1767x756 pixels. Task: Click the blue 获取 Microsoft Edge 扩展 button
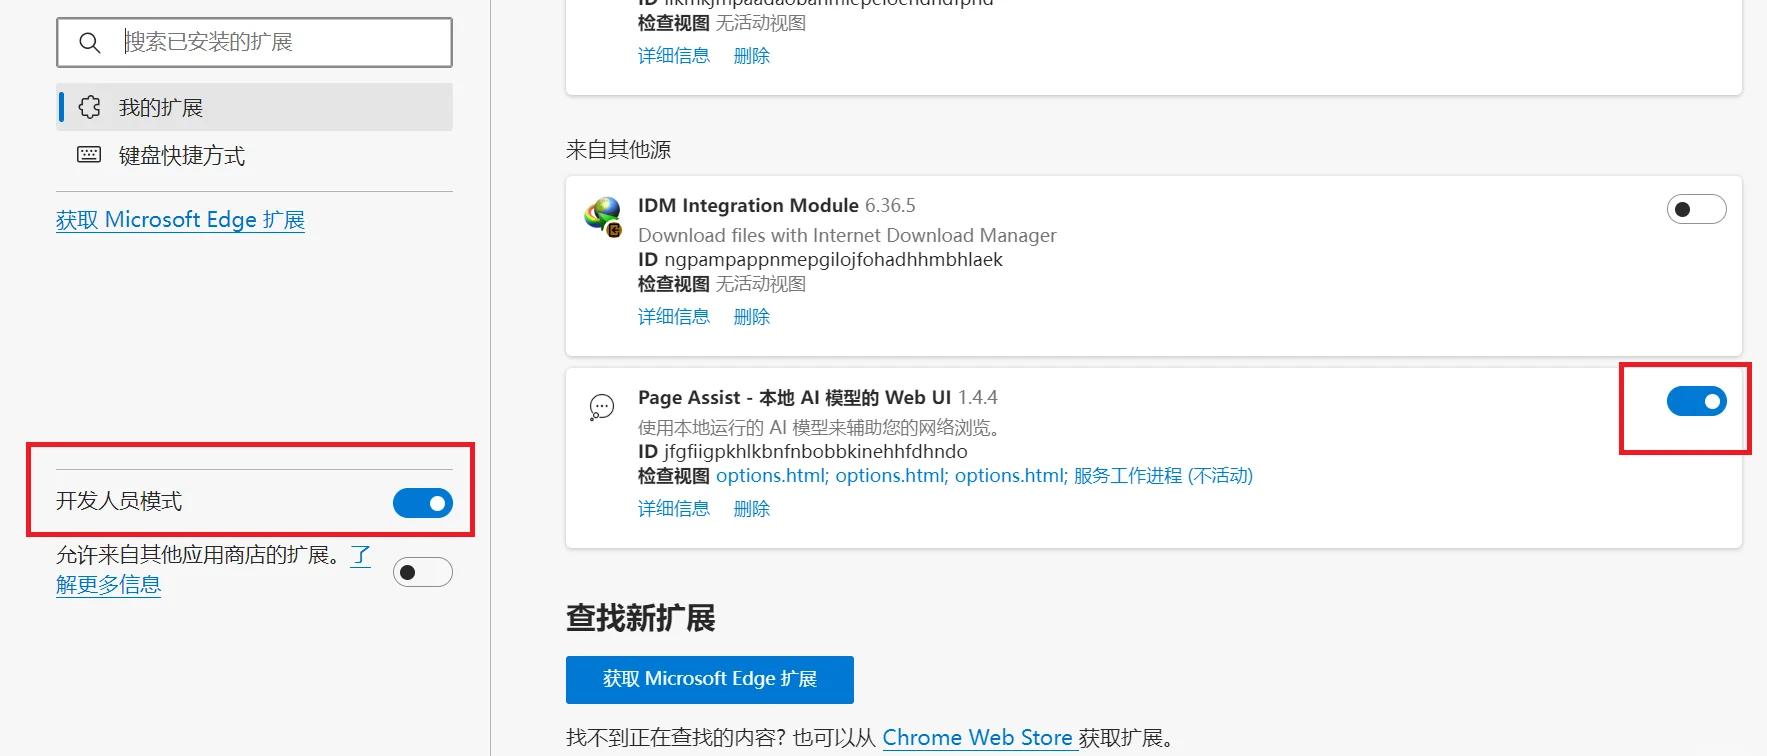(x=710, y=680)
